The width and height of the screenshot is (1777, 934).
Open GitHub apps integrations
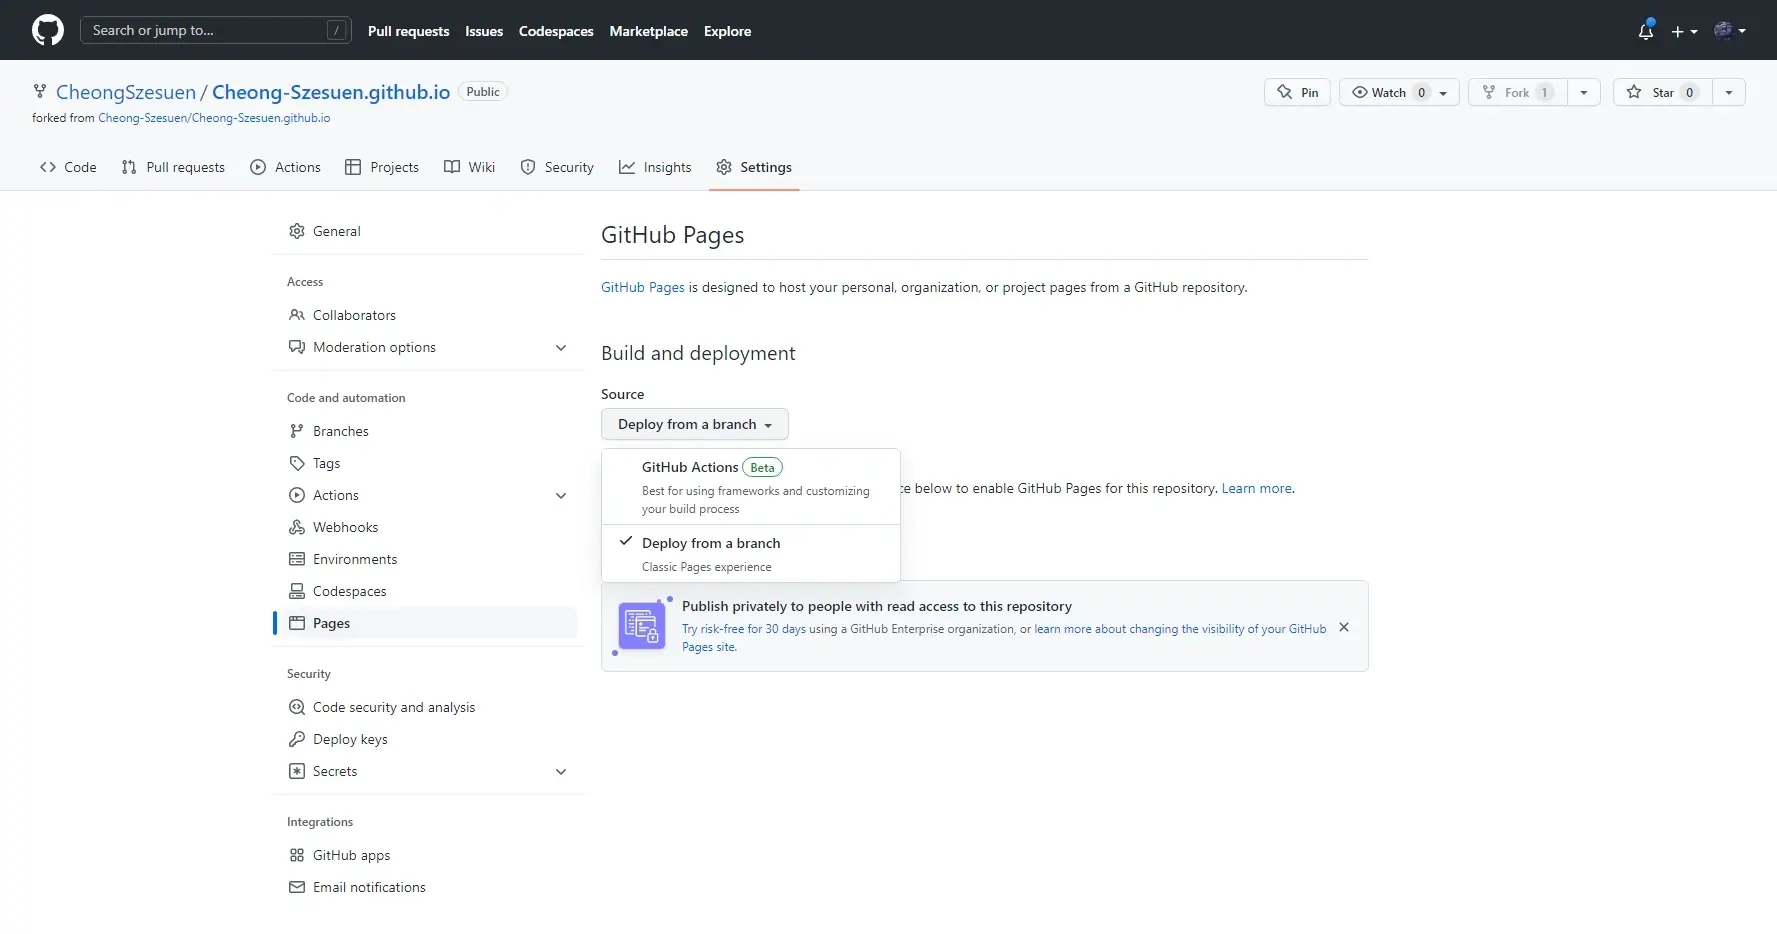tap(351, 855)
